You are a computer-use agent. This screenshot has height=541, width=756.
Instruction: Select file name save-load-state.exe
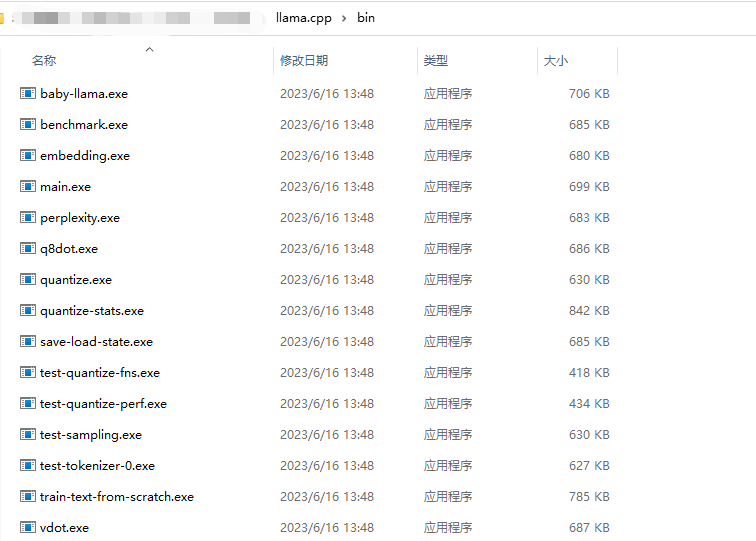(96, 342)
